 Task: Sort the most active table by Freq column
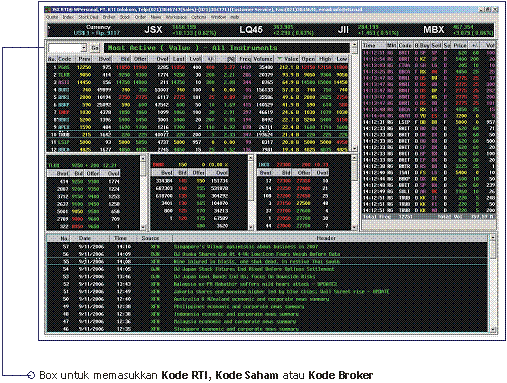(x=245, y=59)
